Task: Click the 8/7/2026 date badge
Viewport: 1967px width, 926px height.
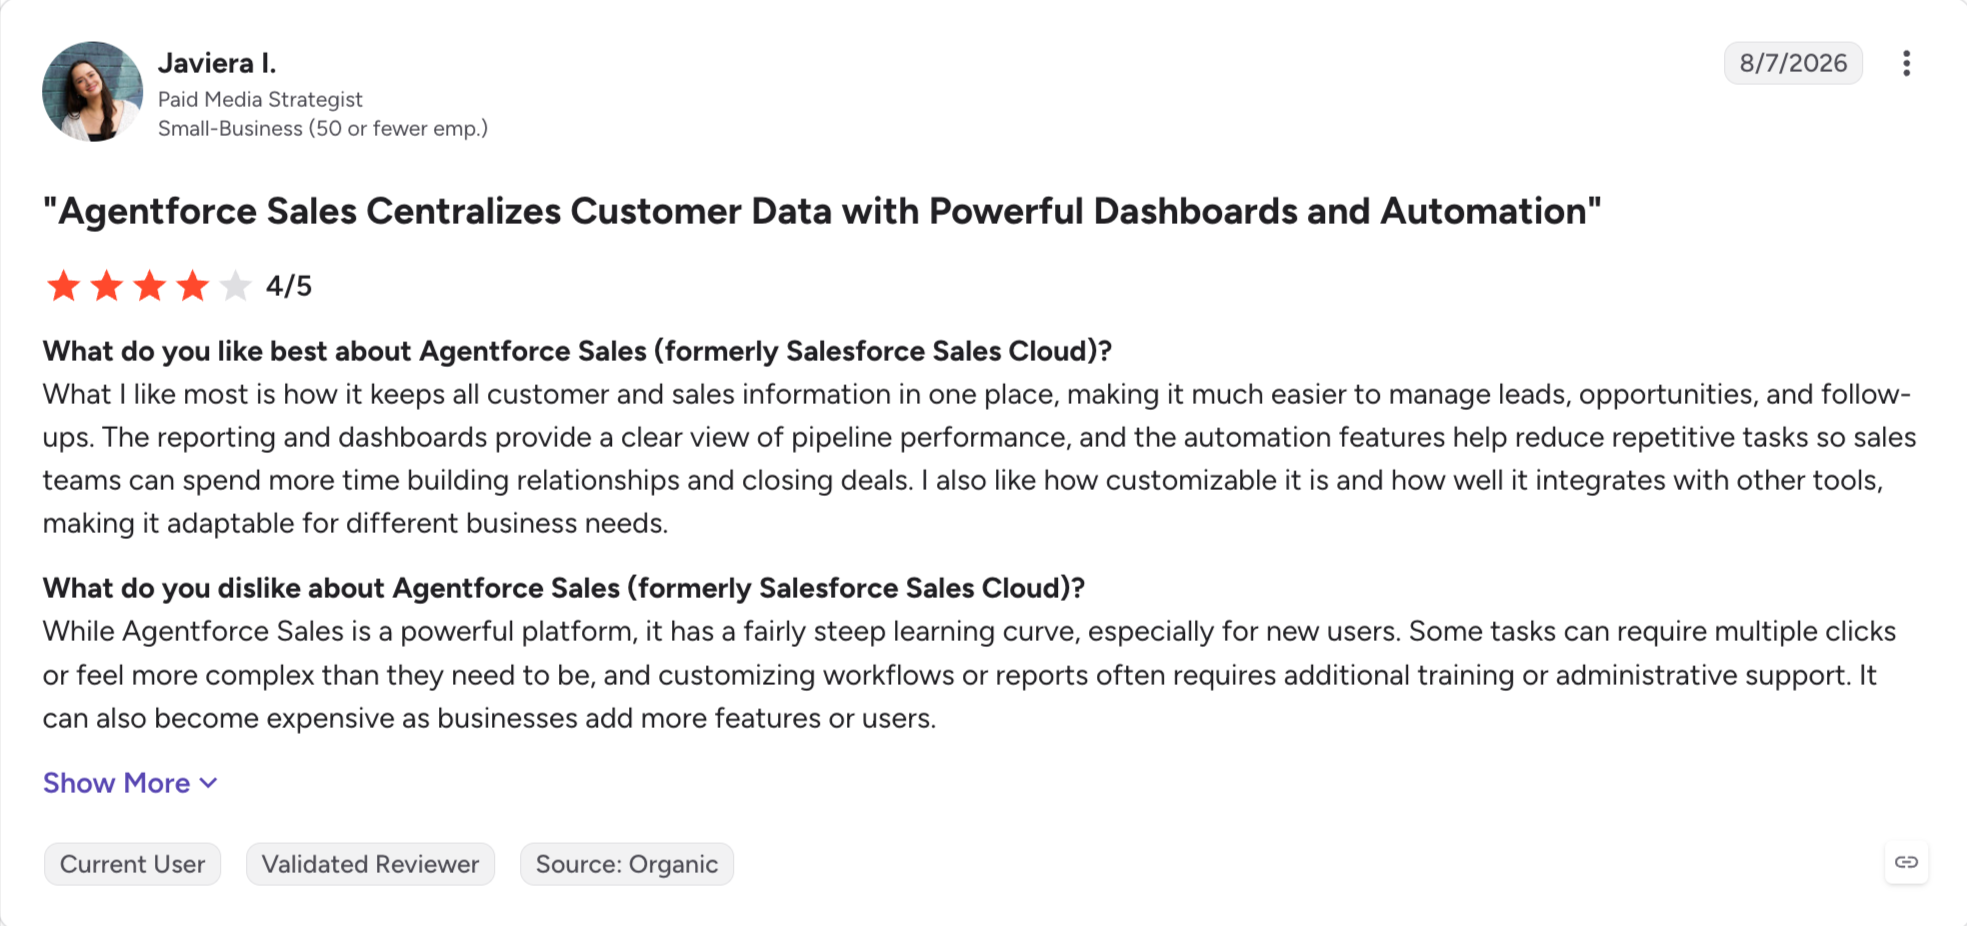Action: (1793, 63)
